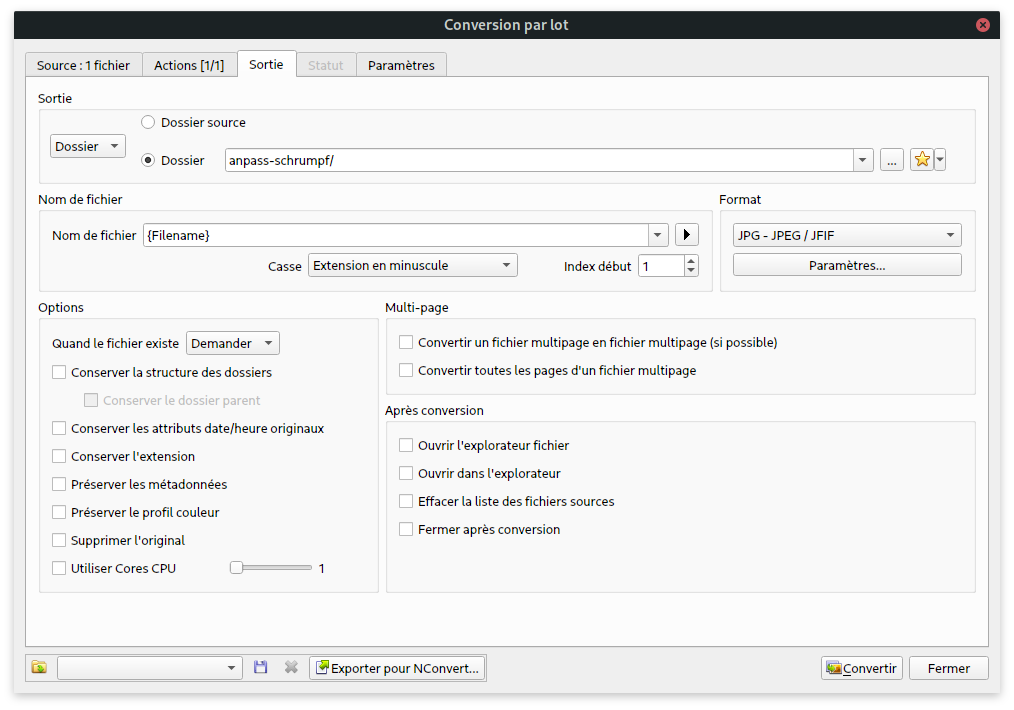Click the Convertir button
The height and width of the screenshot is (710, 1014).
(861, 668)
